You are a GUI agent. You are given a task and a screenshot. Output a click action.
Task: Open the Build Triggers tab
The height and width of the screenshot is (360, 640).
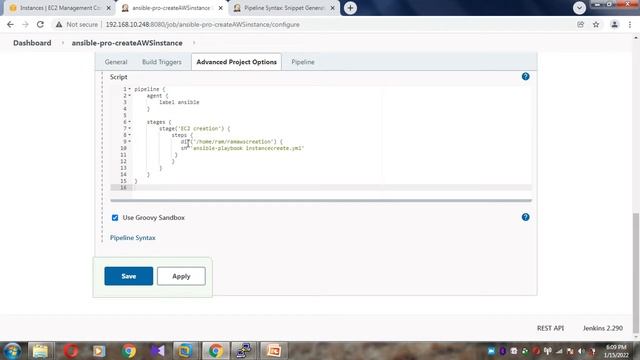point(162,62)
